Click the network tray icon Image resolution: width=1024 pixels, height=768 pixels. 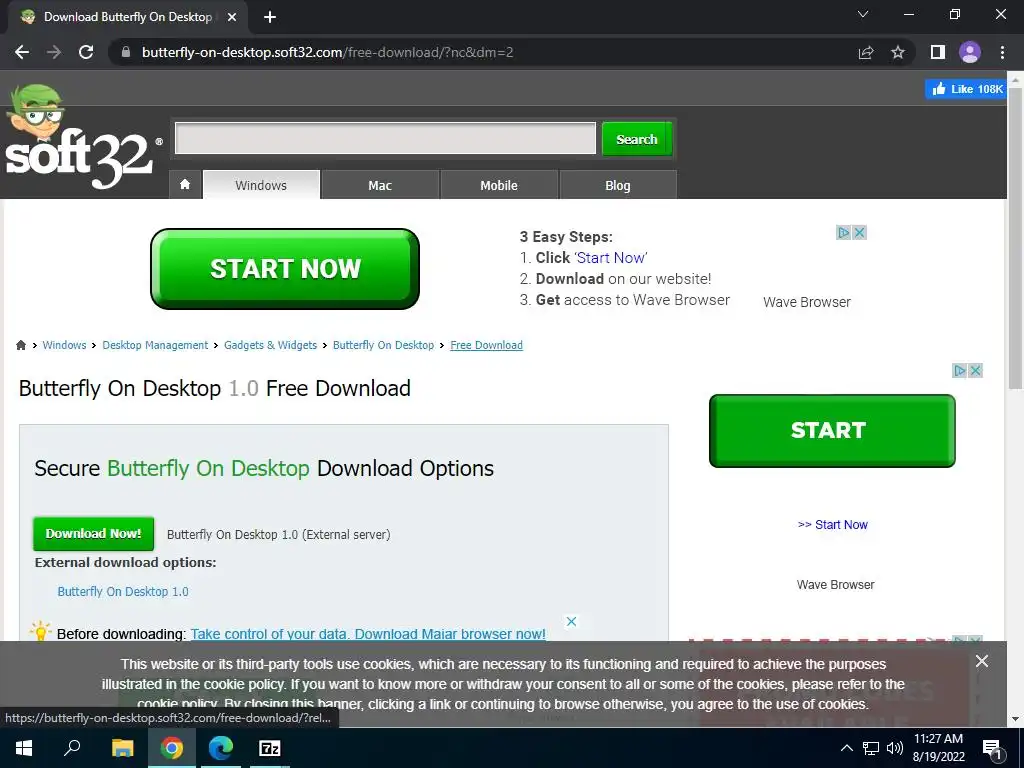[871, 748]
